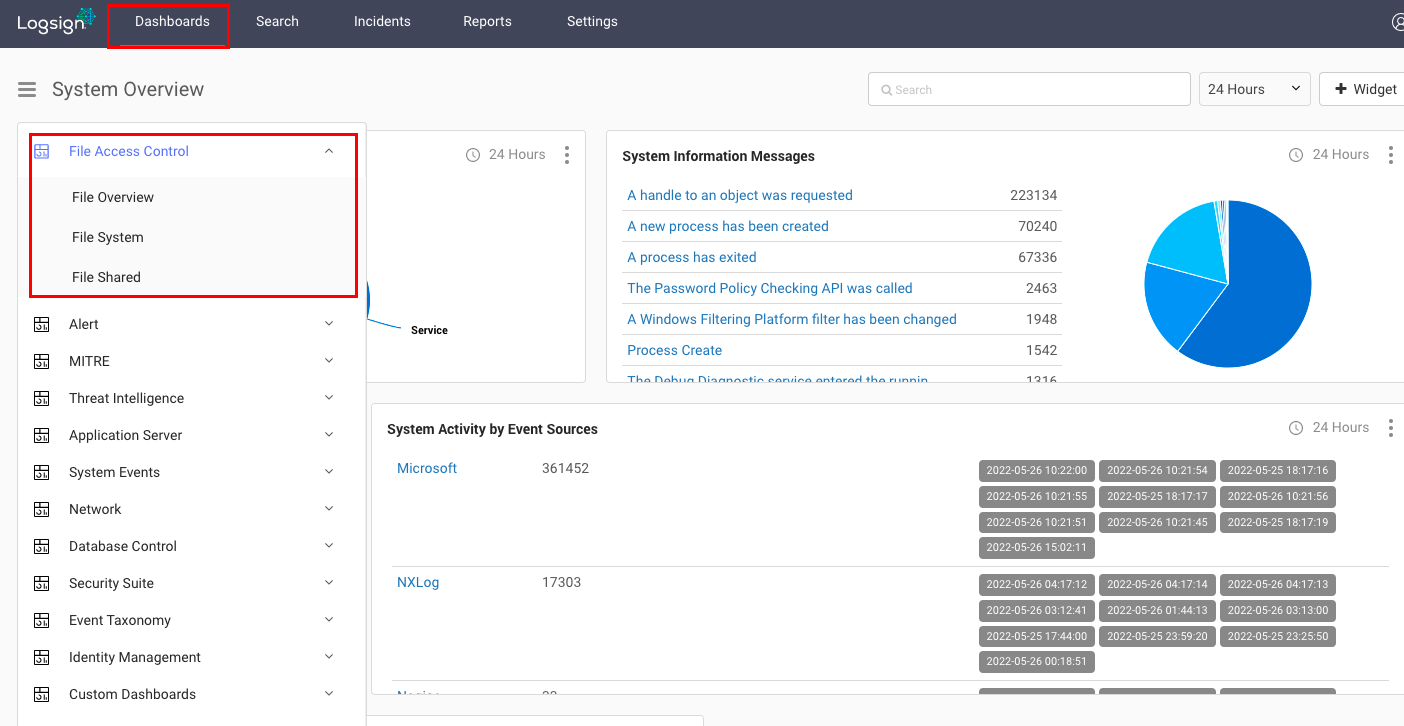Collapse the File Access Control section
This screenshot has height=726, width=1404.
(x=329, y=149)
